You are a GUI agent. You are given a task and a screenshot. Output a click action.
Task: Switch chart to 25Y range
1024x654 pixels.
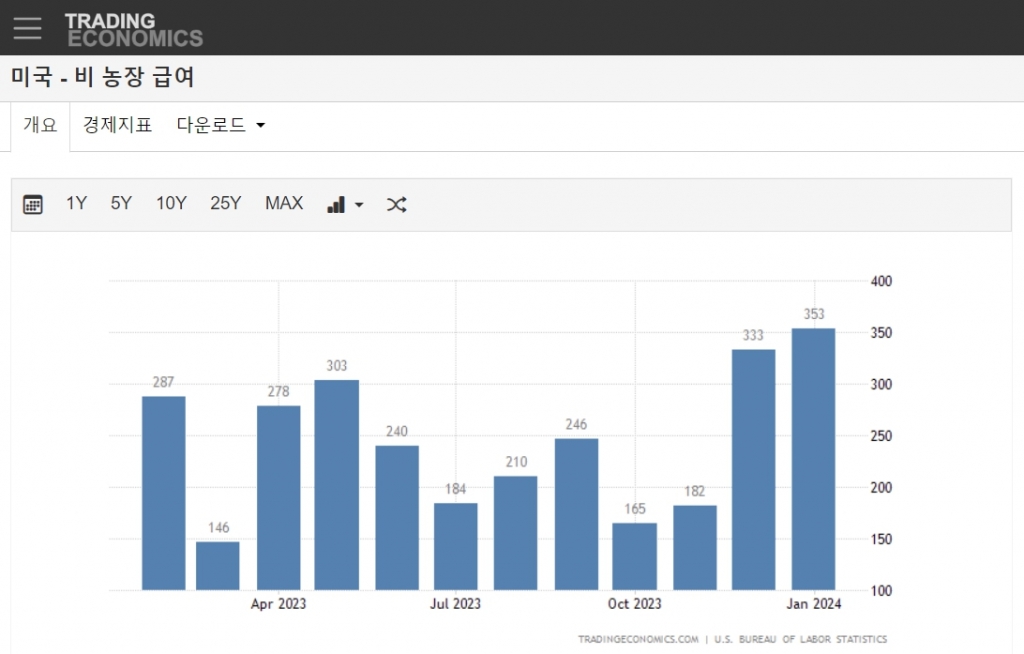226,204
